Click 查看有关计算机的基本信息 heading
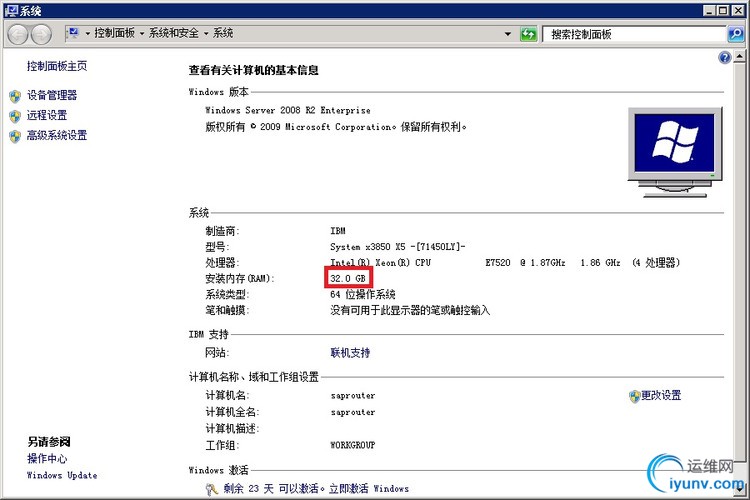The height and width of the screenshot is (500, 750). (254, 70)
